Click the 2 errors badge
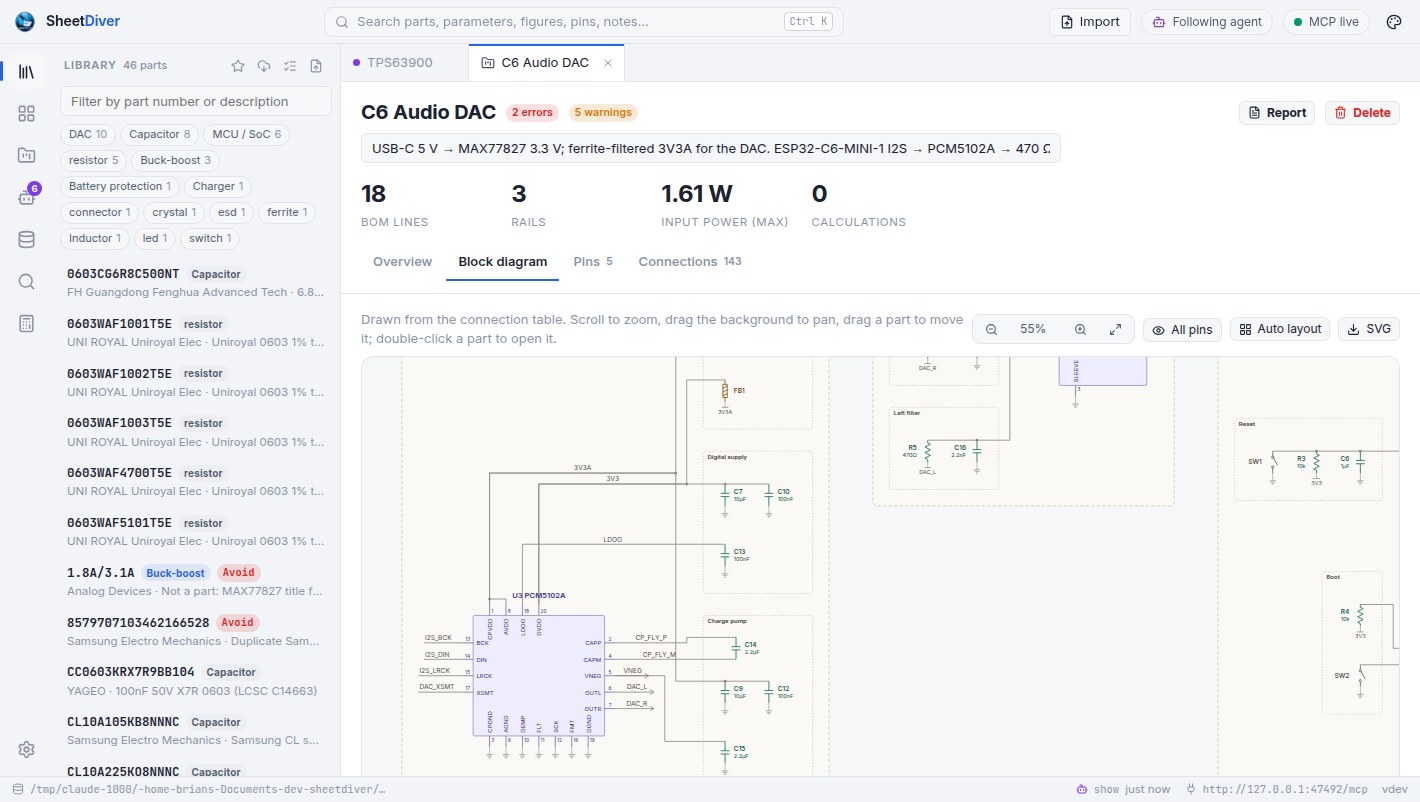Screen dimensions: 1420x802 coord(532,113)
